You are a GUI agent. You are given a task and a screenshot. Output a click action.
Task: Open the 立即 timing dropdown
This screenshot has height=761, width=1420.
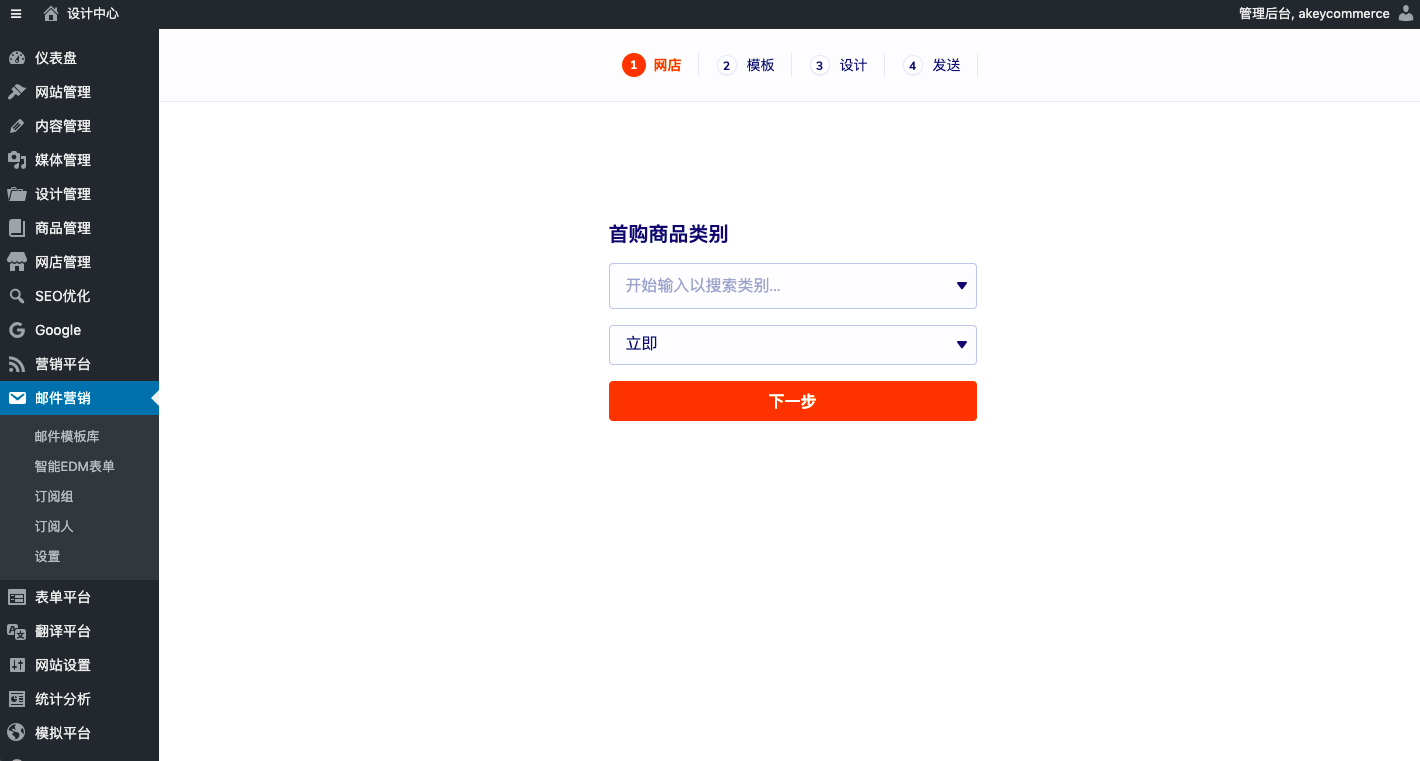point(792,345)
